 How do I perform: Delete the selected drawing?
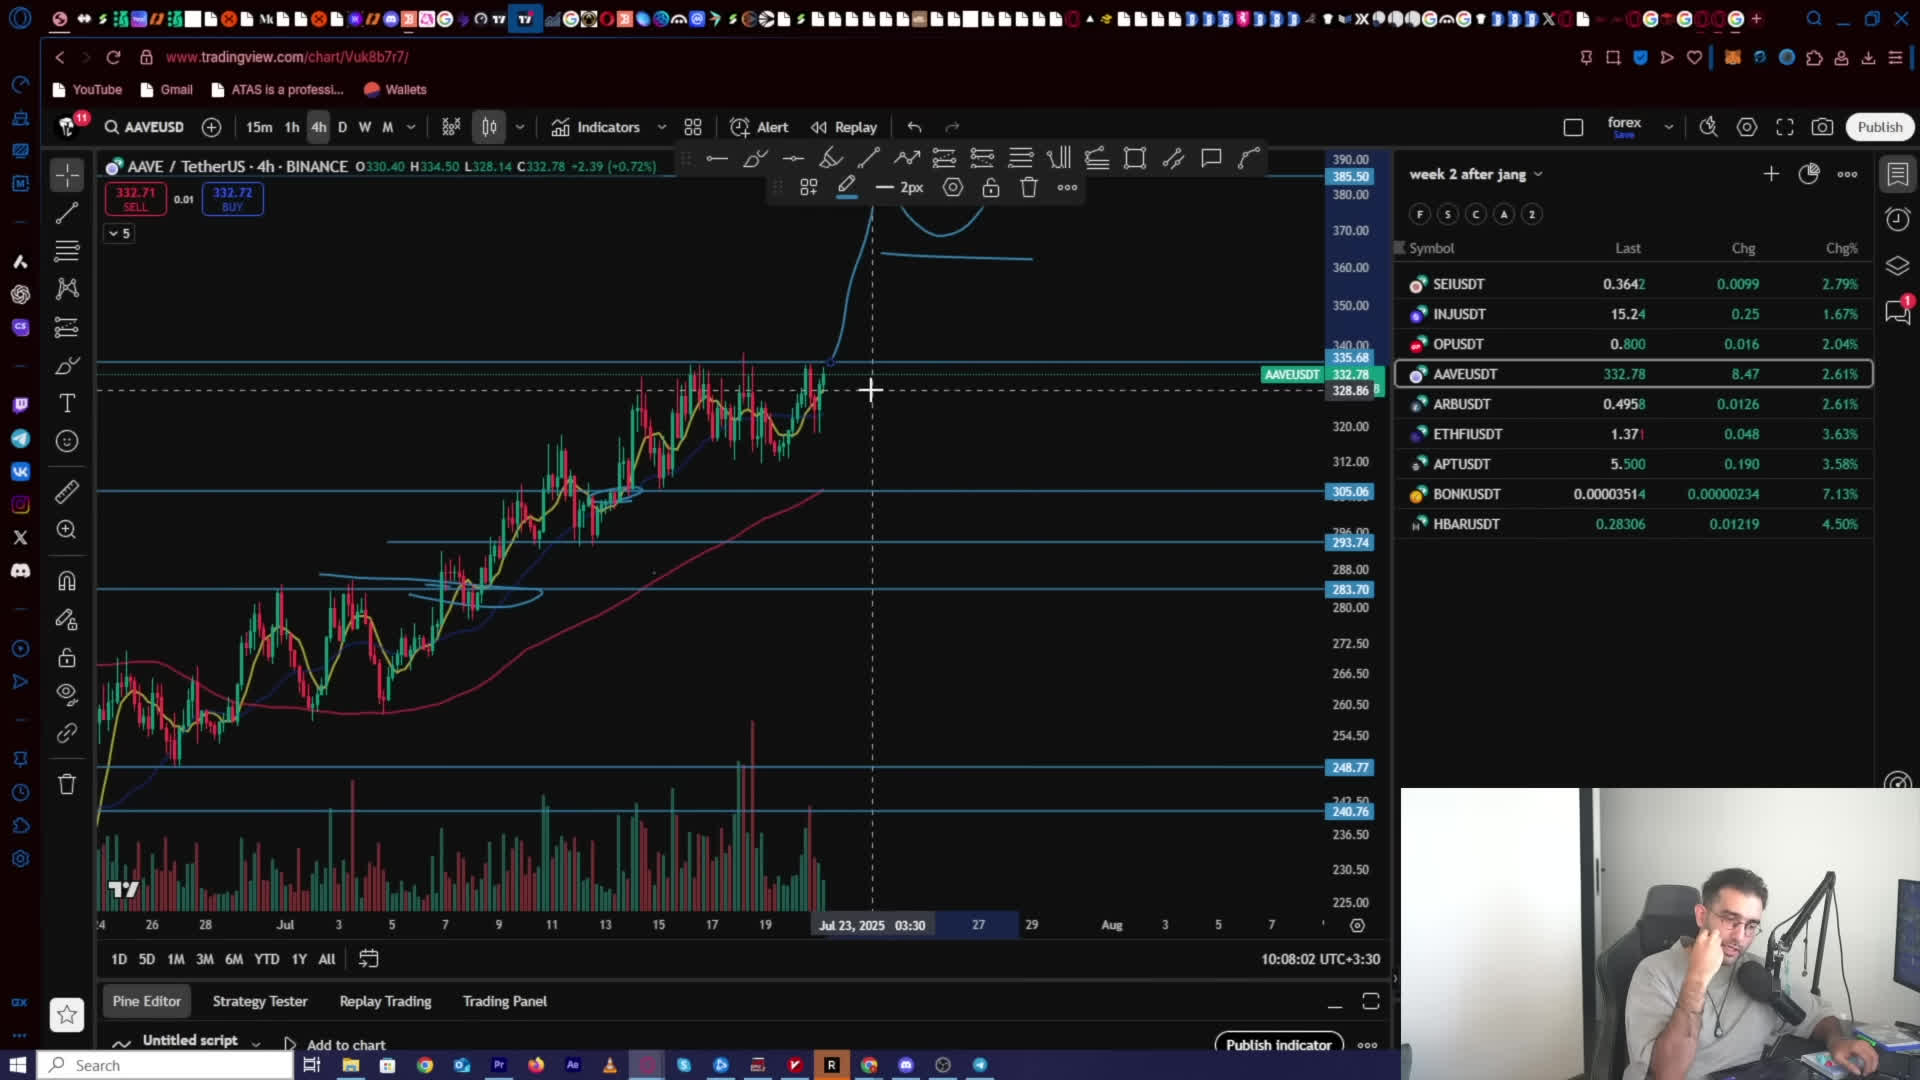pyautogui.click(x=1029, y=187)
